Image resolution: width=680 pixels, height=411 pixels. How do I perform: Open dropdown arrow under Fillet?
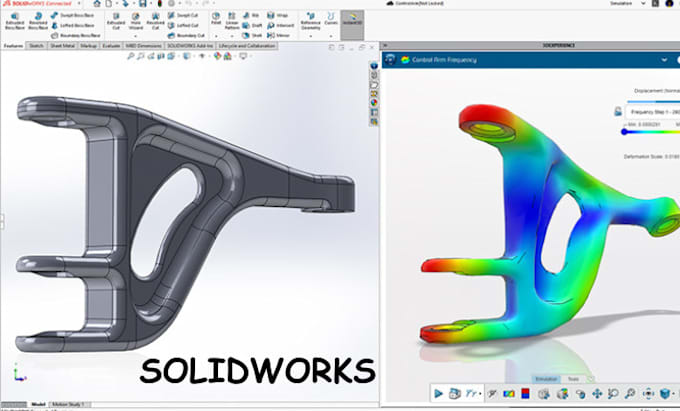(x=216, y=36)
